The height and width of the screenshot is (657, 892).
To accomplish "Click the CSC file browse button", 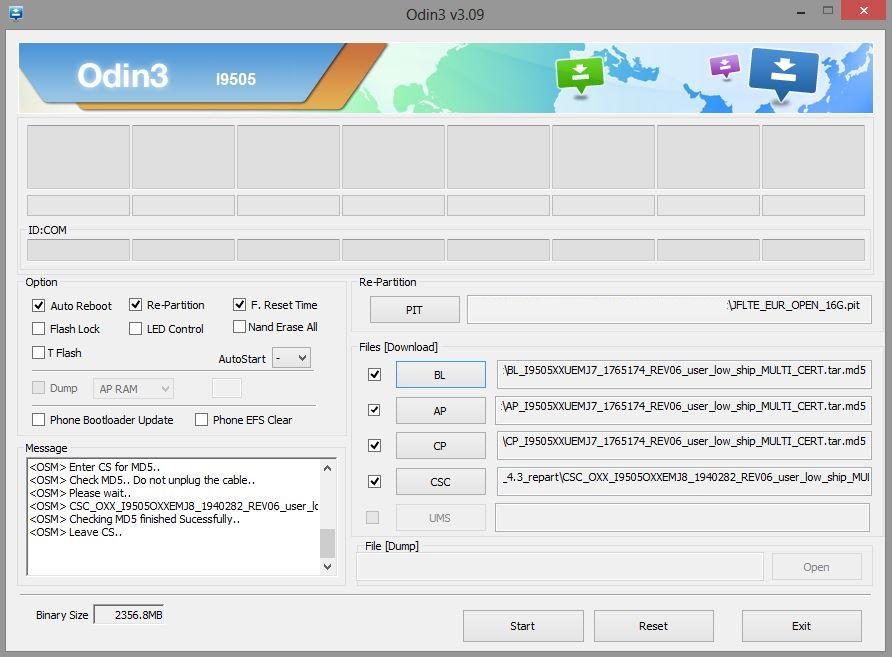I will [x=440, y=482].
